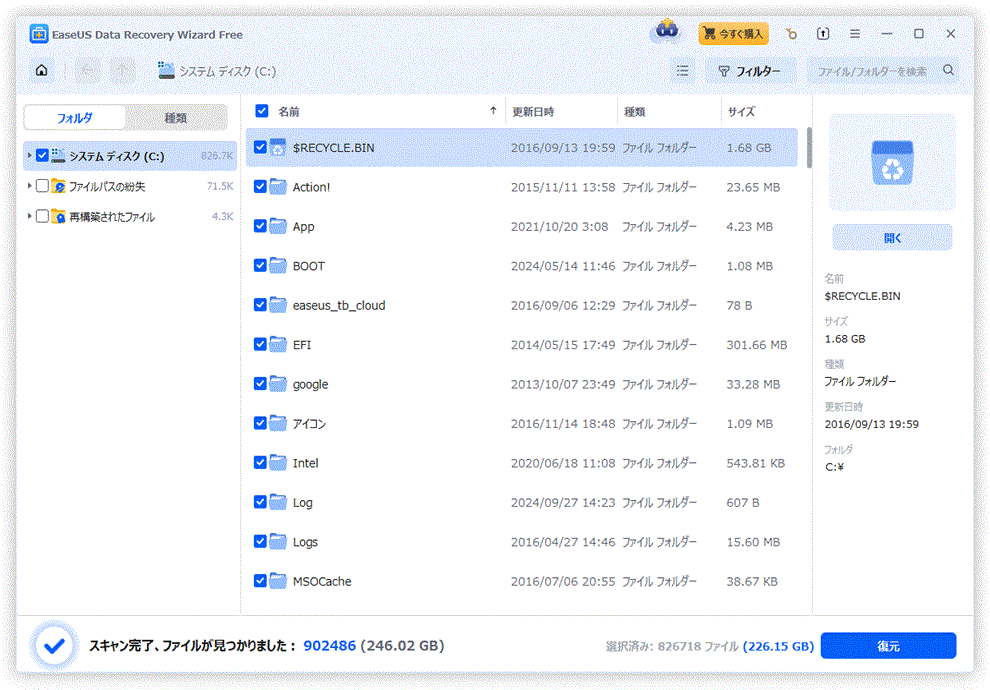Expand the システム ディスク (C:) tree node
Image resolution: width=990 pixels, height=690 pixels.
tap(29, 155)
